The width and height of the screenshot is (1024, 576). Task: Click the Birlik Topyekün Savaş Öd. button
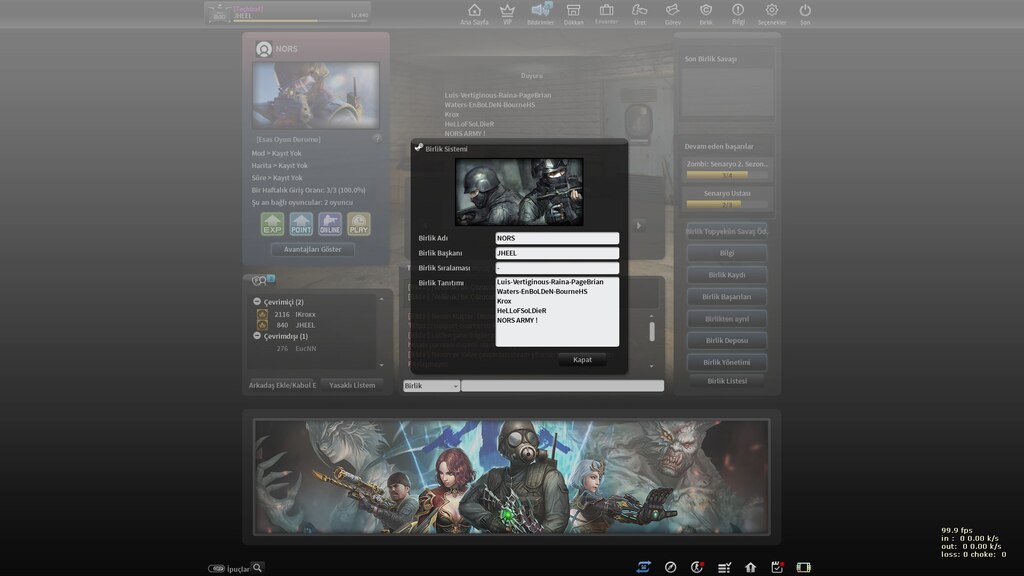point(727,231)
